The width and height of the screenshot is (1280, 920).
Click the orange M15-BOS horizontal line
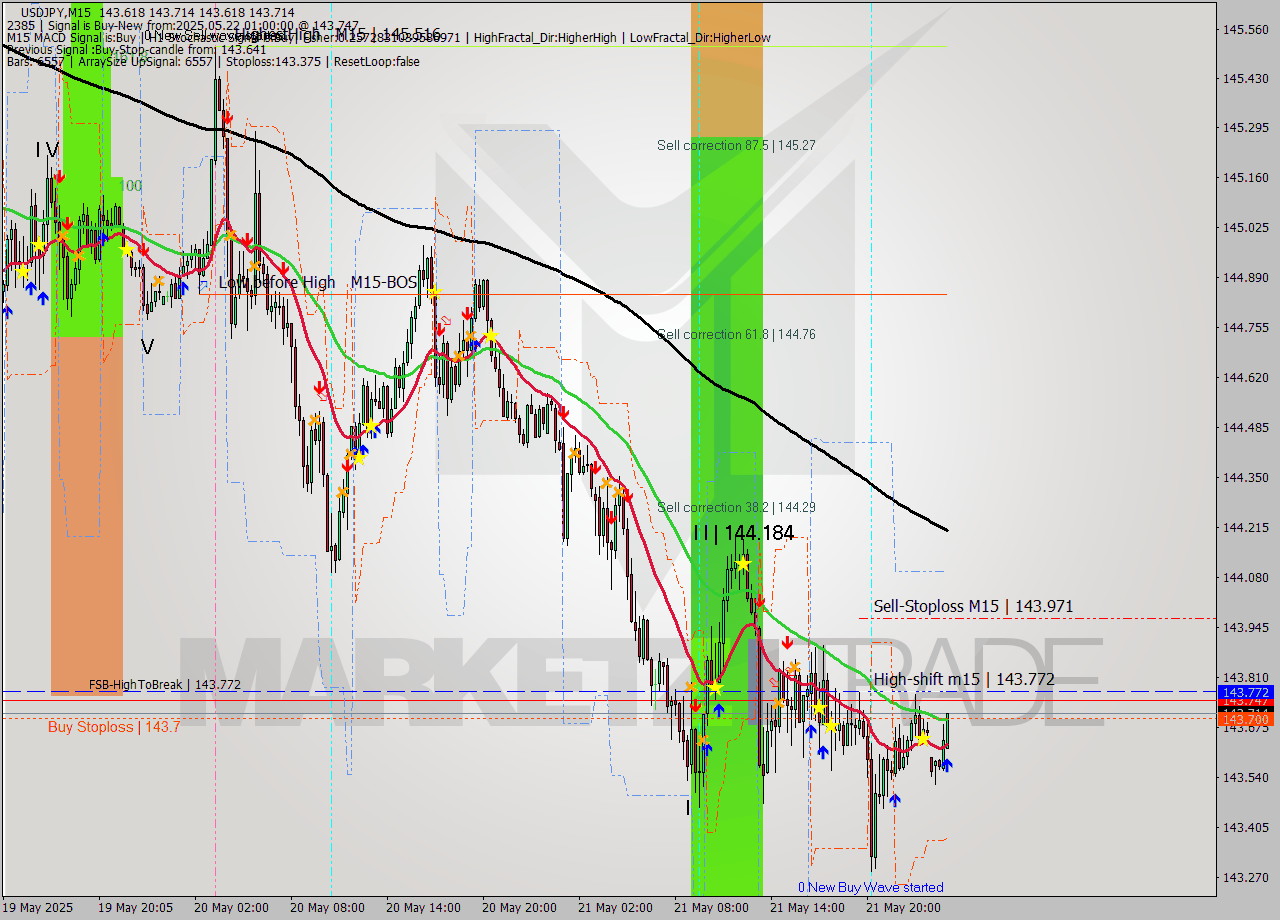point(600,293)
